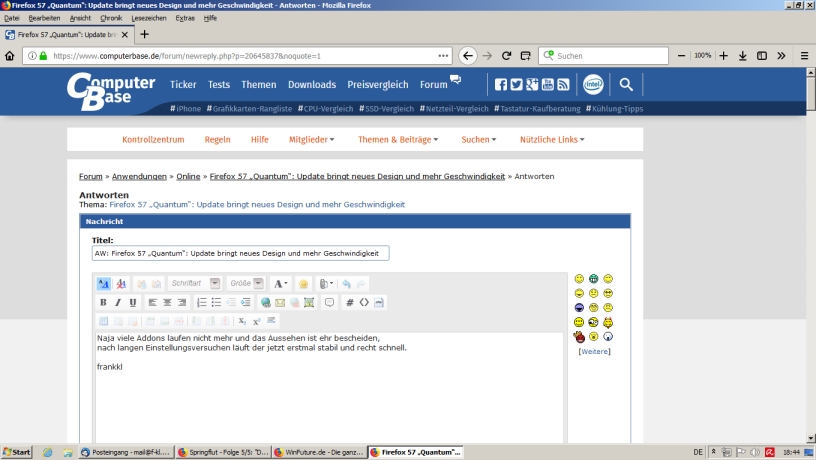Go to Kontrollzentrum link
The width and height of the screenshot is (816, 460).
(153, 139)
